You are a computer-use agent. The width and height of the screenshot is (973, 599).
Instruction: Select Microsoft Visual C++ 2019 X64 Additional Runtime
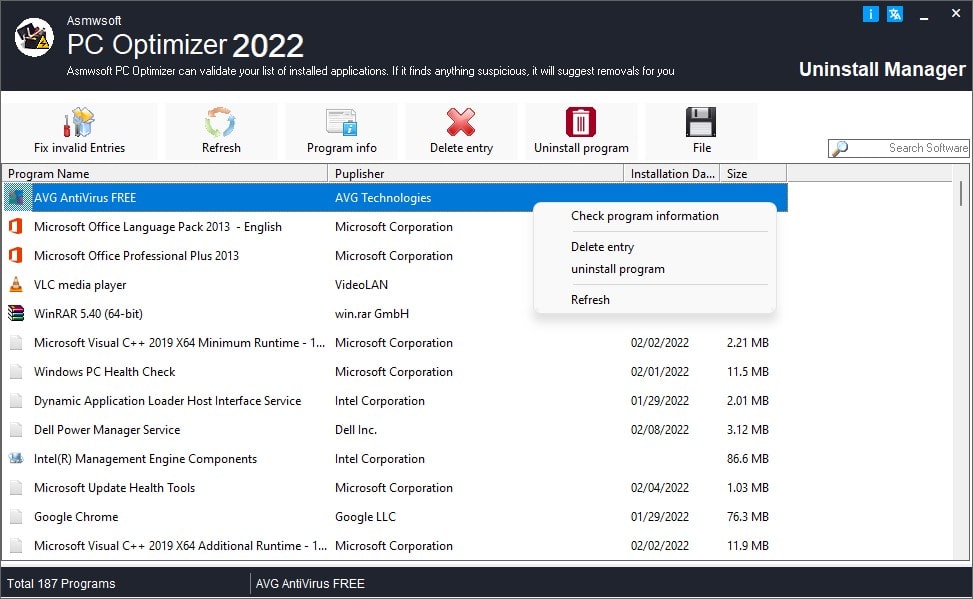180,546
